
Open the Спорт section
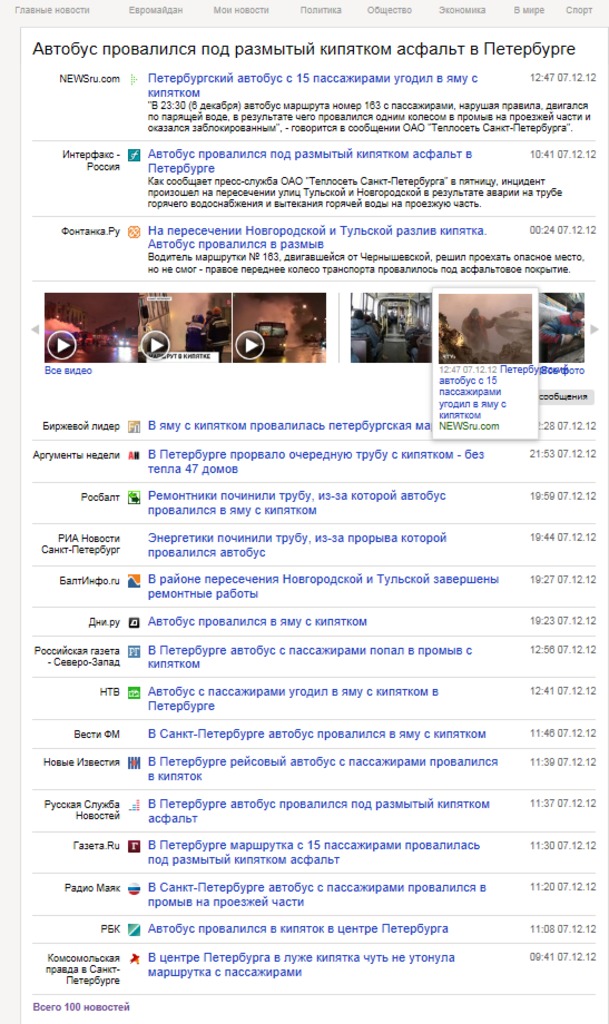pos(579,10)
